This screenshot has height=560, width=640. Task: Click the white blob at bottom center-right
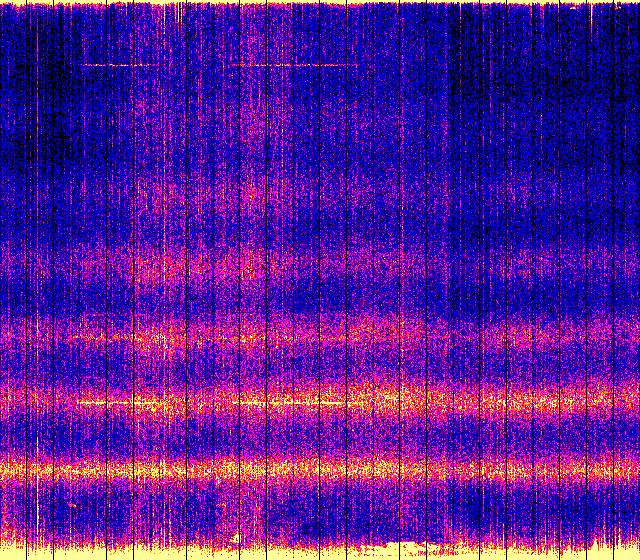[x=425, y=547]
